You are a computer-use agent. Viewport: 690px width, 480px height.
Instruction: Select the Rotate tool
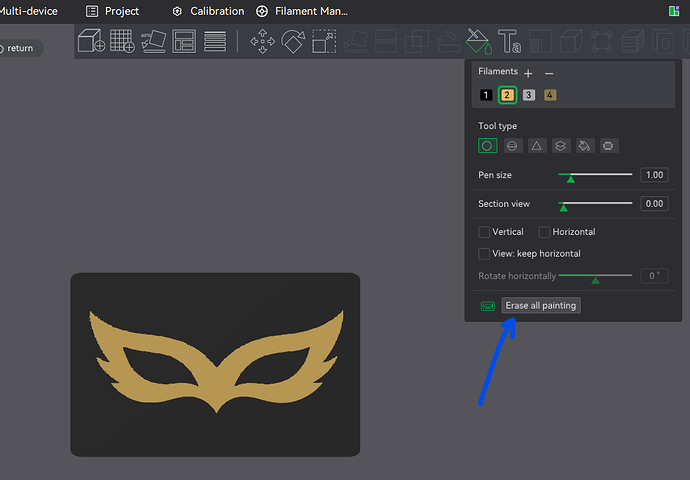(x=293, y=41)
